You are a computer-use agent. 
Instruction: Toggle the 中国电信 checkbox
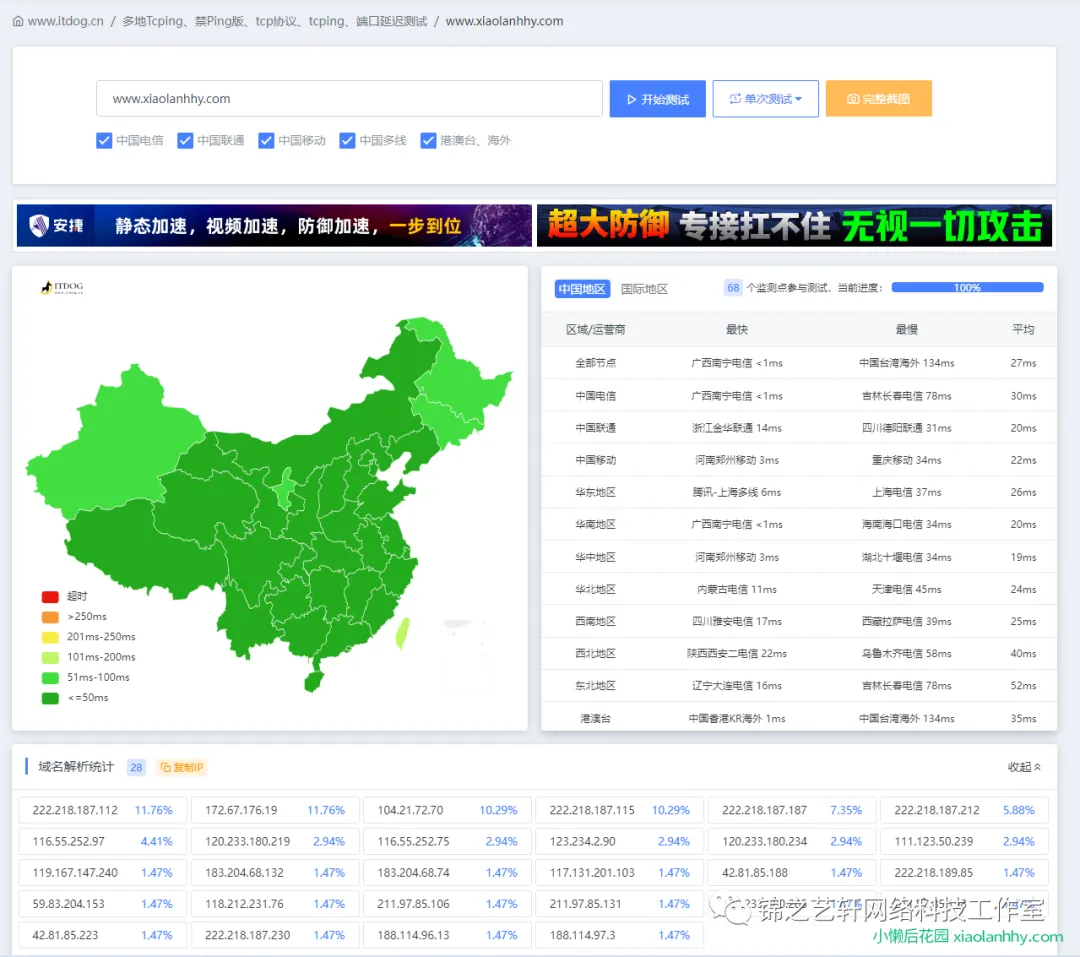click(x=104, y=141)
